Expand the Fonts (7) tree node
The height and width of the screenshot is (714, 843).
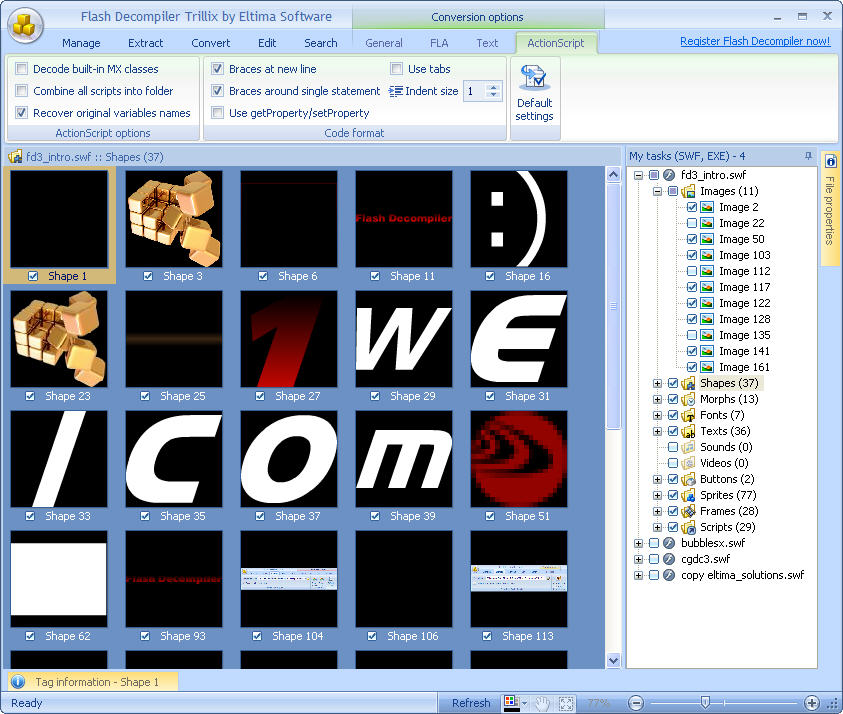tap(657, 416)
